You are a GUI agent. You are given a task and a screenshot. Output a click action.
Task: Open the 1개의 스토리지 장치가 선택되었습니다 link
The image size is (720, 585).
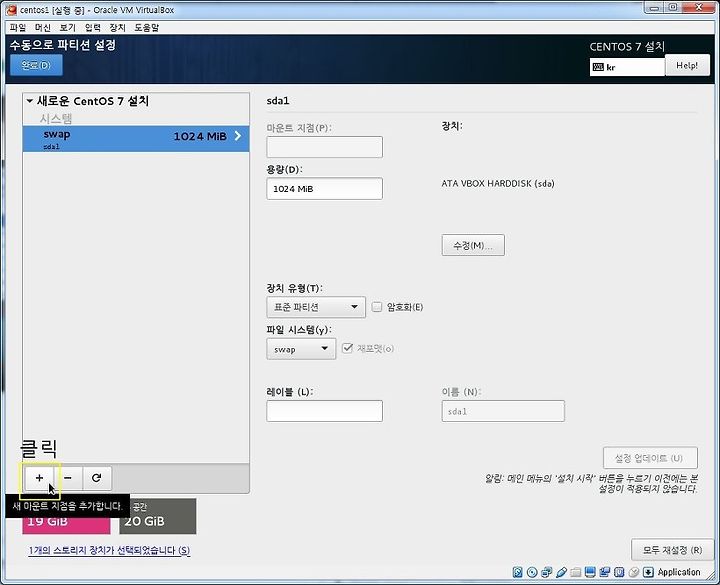coord(109,550)
